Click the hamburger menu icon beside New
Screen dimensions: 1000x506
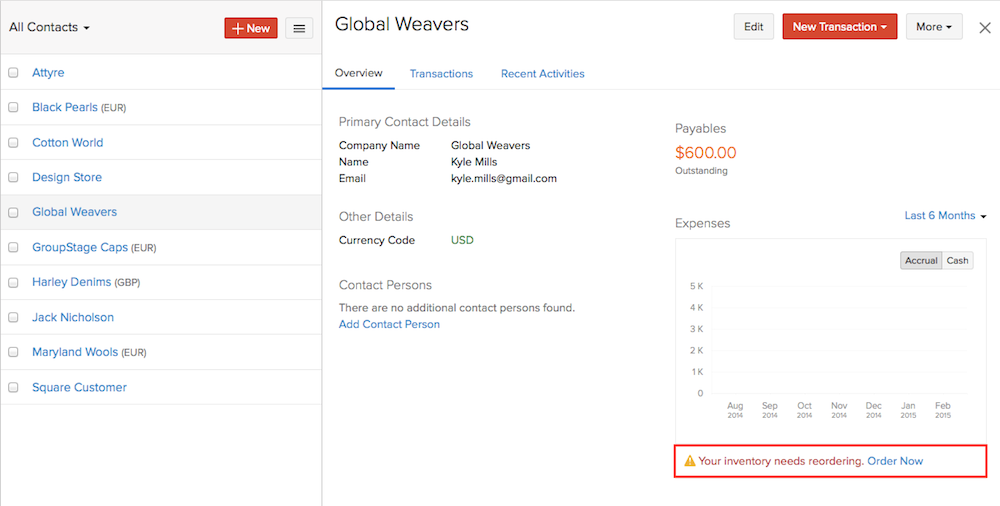click(299, 28)
